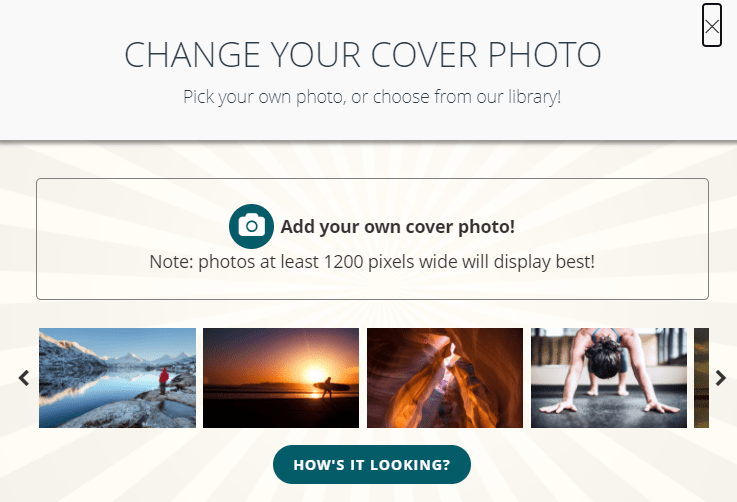Viewport: 737px width, 502px height.
Task: Click the person in red jacket
Action: (164, 380)
